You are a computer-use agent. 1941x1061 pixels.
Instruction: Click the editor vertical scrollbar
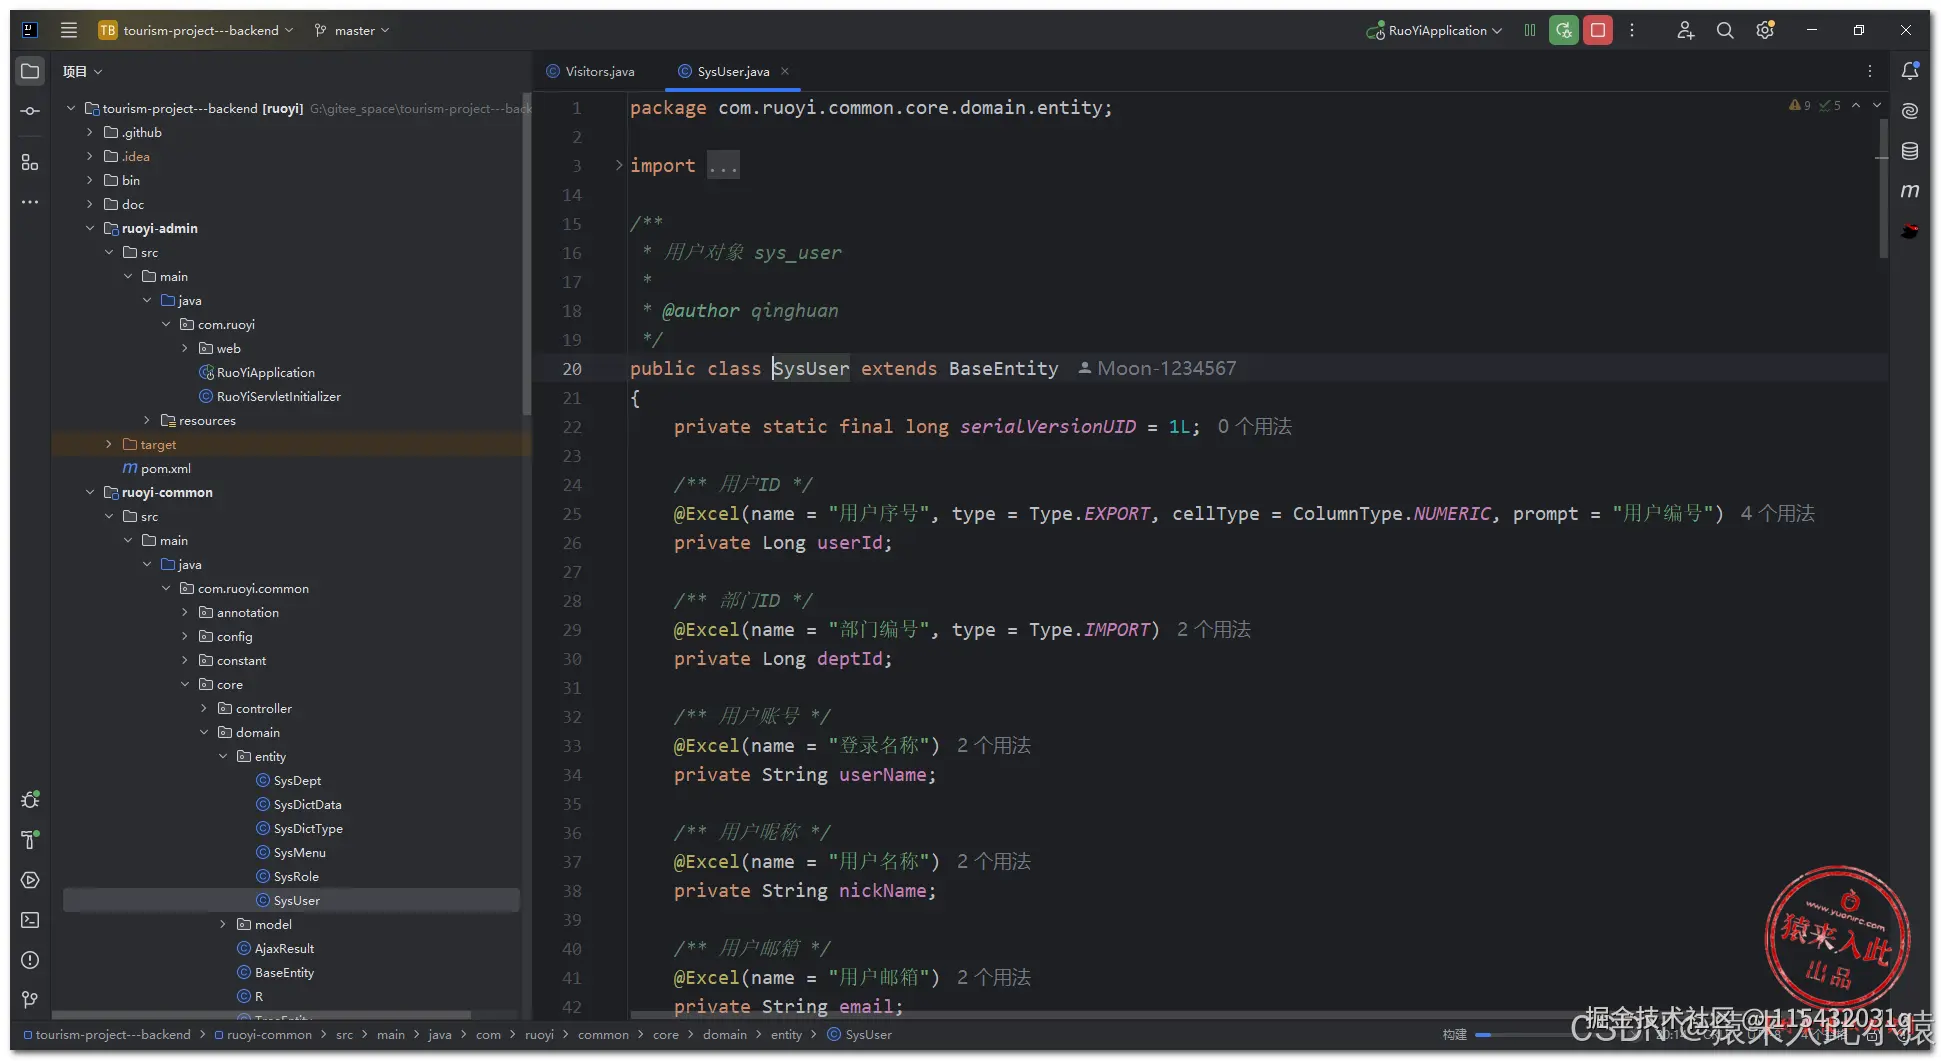pos(1883,190)
